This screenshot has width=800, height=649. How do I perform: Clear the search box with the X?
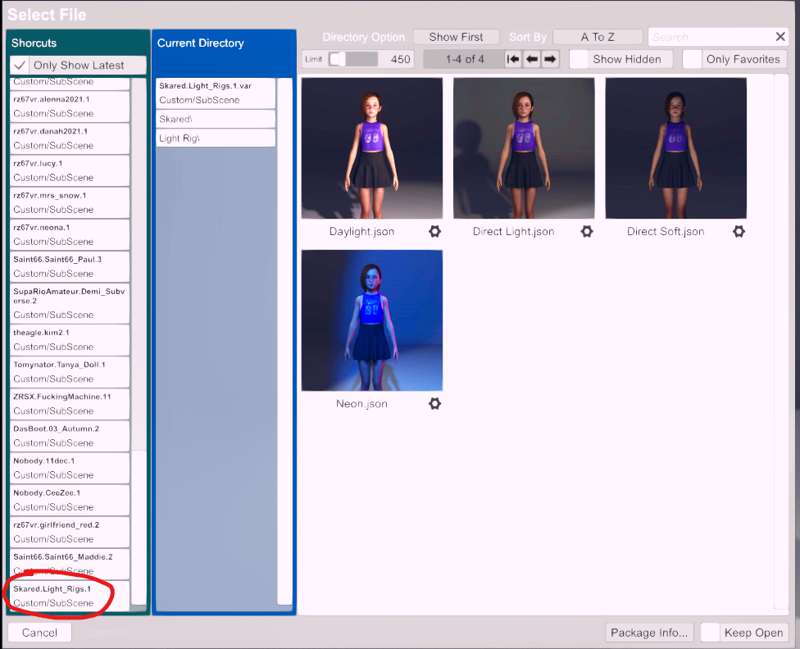pos(780,37)
